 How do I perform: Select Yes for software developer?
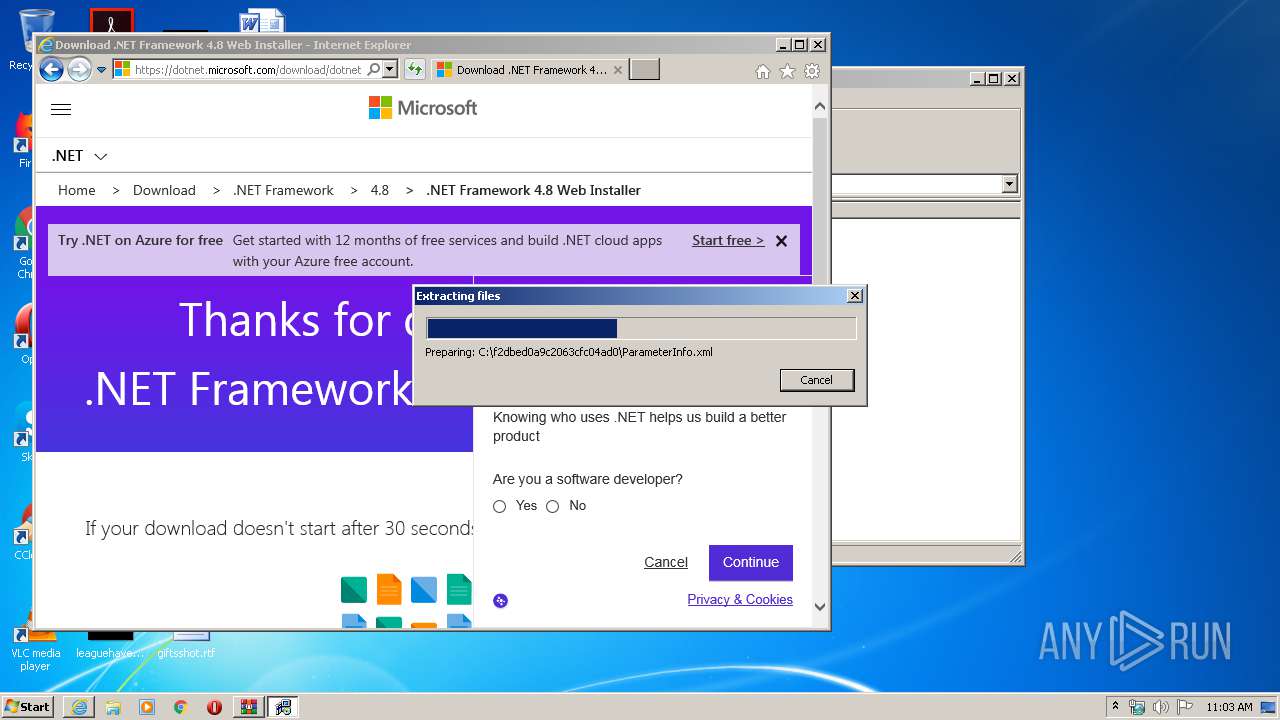pos(500,506)
